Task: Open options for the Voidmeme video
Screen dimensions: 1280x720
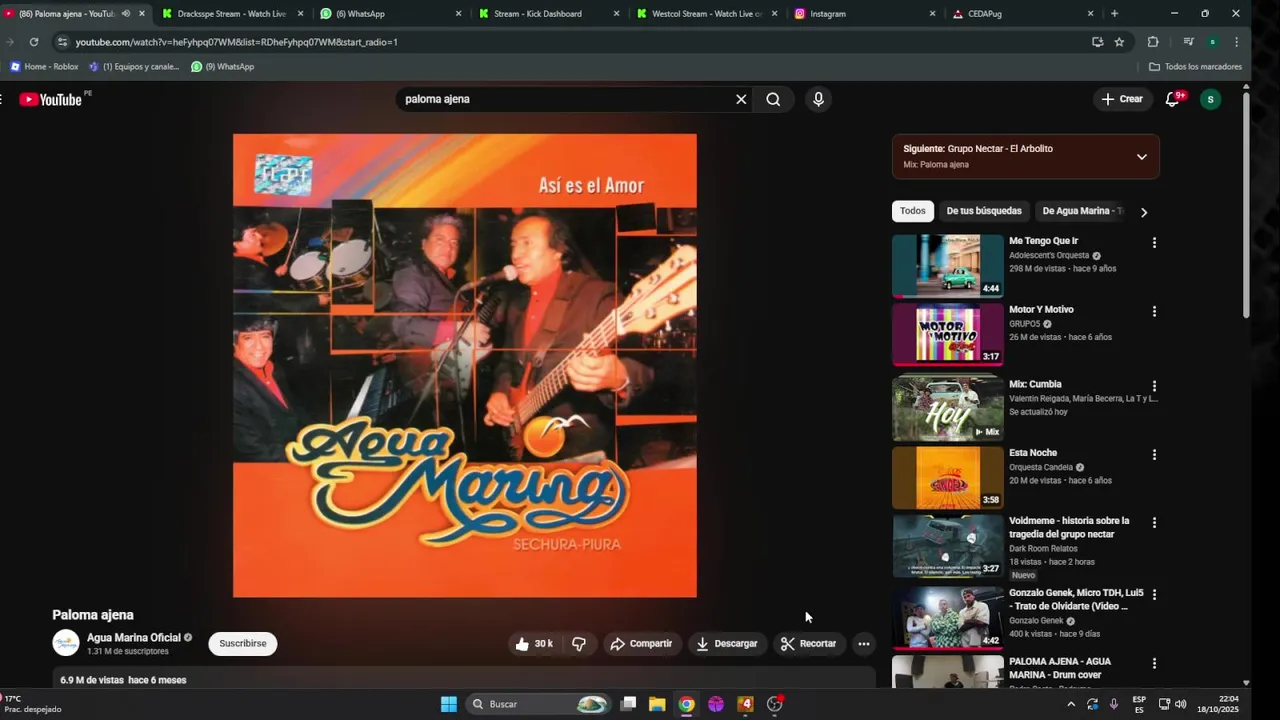Action: point(1154,523)
